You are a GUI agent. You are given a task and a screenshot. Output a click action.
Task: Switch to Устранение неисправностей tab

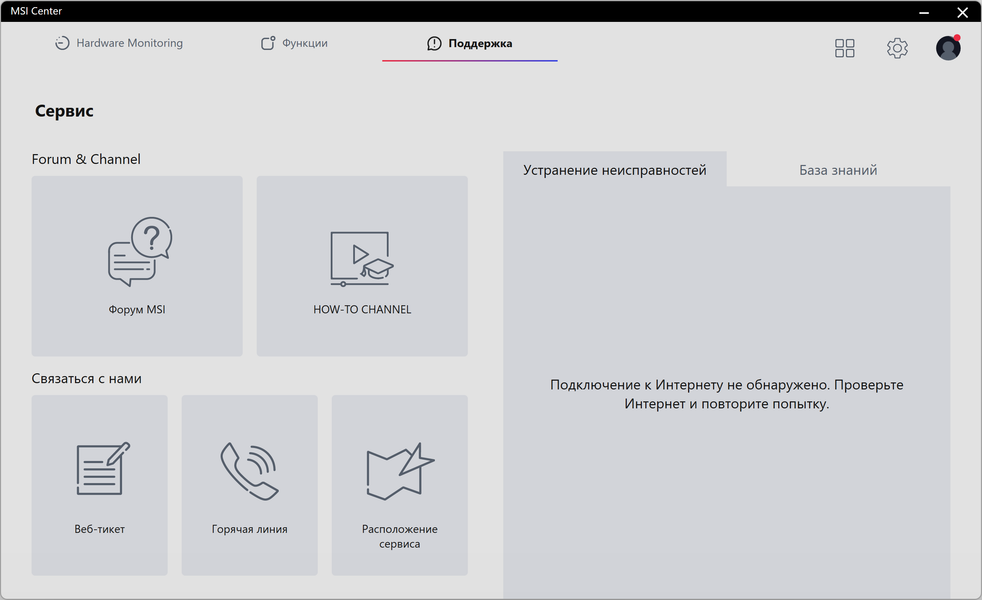(x=615, y=170)
